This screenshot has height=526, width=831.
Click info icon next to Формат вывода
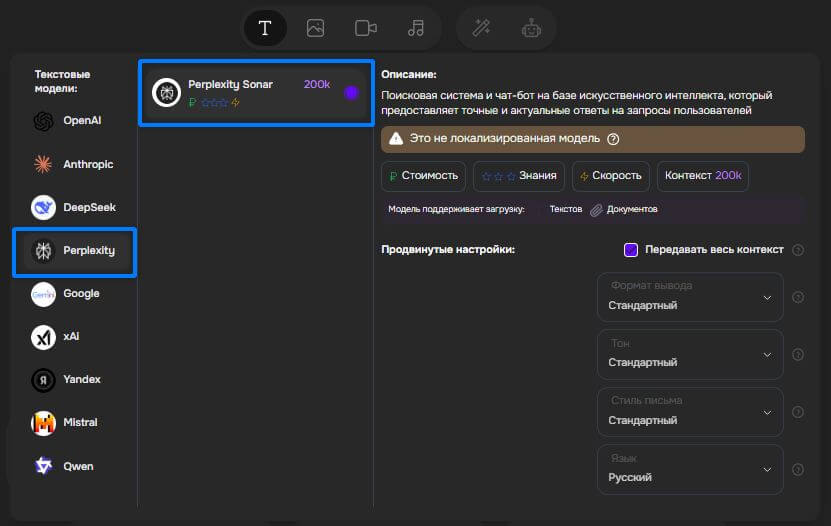[x=798, y=297]
